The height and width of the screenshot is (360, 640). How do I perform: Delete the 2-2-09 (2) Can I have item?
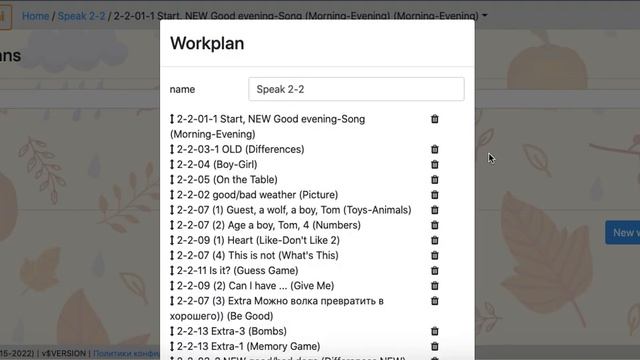point(435,285)
